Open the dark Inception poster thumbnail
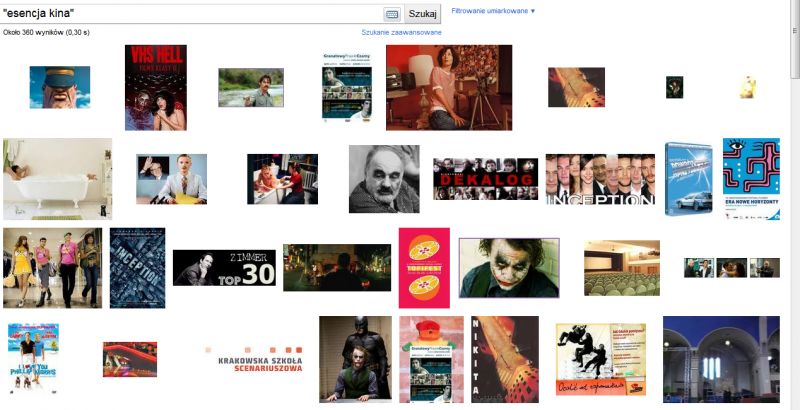The width and height of the screenshot is (800, 410). 138,268
